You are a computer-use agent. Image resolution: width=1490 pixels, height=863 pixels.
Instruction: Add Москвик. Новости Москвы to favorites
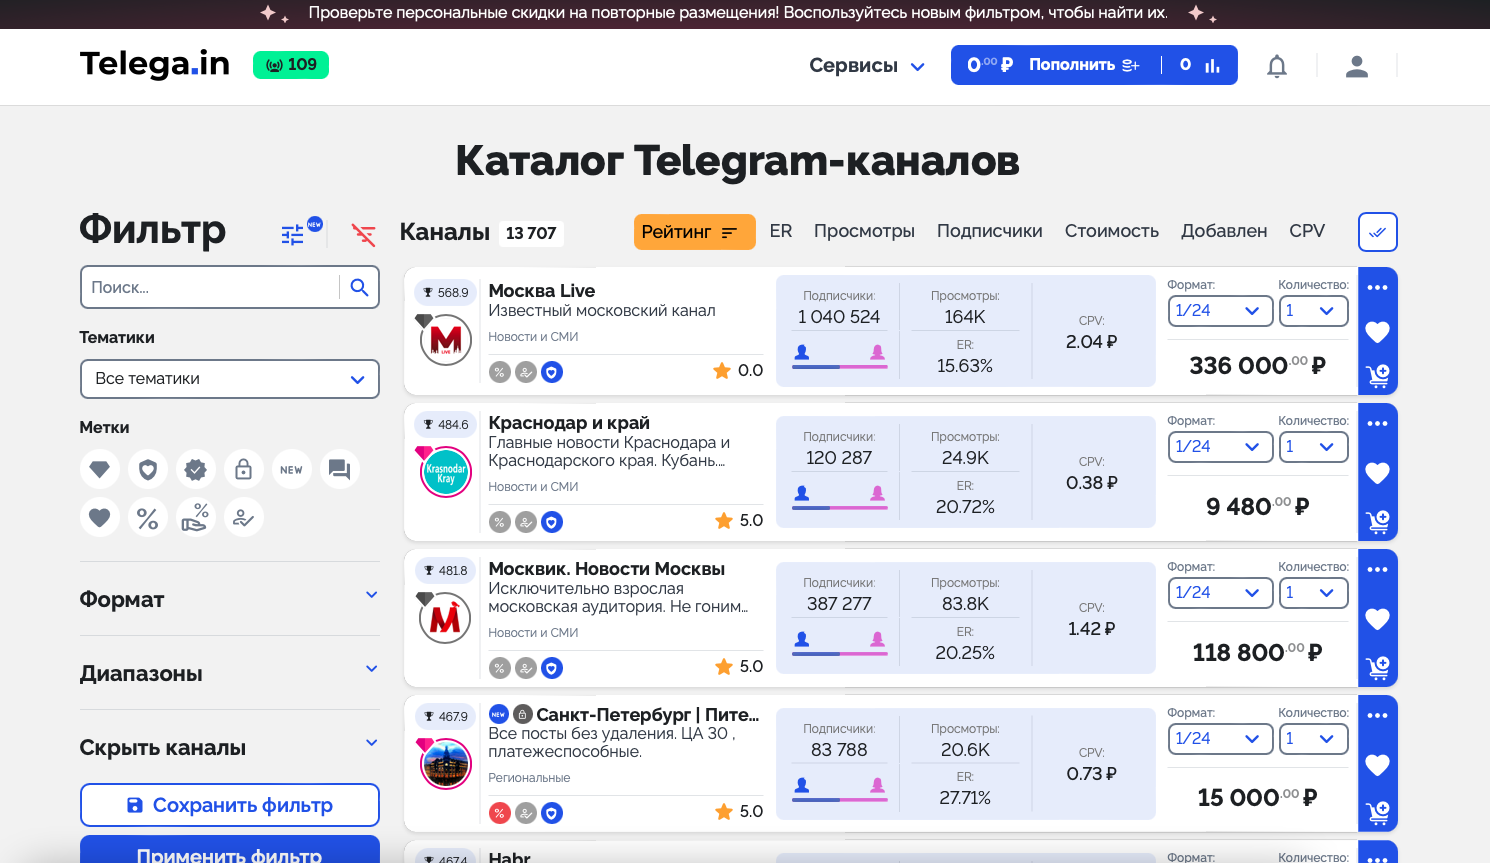pos(1378,619)
